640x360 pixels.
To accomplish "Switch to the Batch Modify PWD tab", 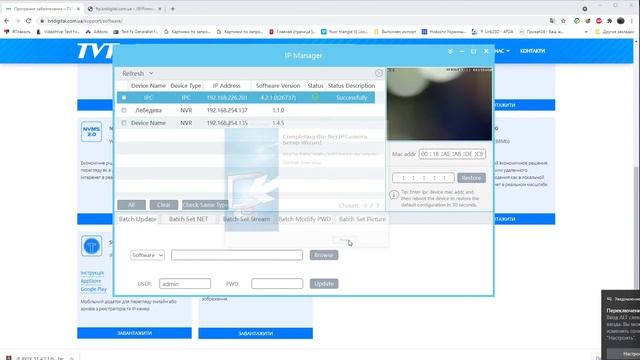I will coord(304,219).
